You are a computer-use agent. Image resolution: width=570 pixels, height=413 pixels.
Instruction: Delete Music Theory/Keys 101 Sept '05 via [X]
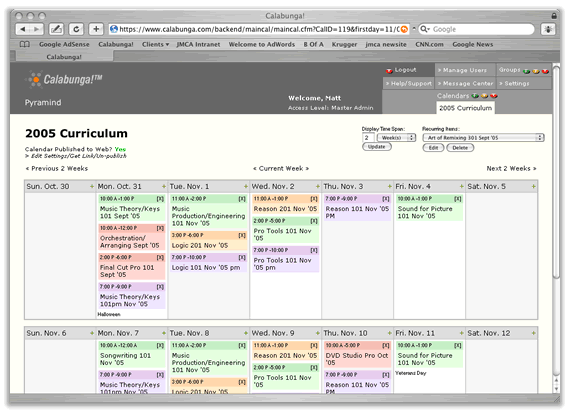[x=160, y=199]
